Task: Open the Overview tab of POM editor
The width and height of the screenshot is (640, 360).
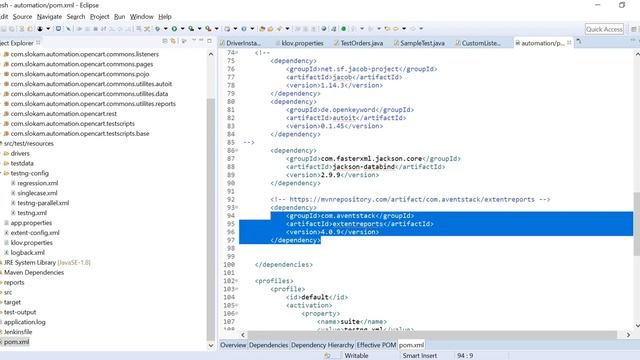Action: (x=233, y=345)
